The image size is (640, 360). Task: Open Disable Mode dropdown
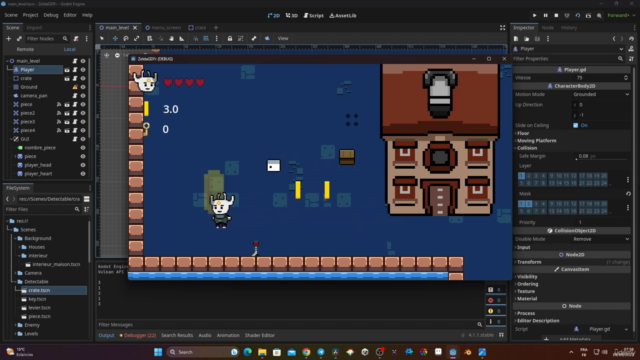(601, 239)
